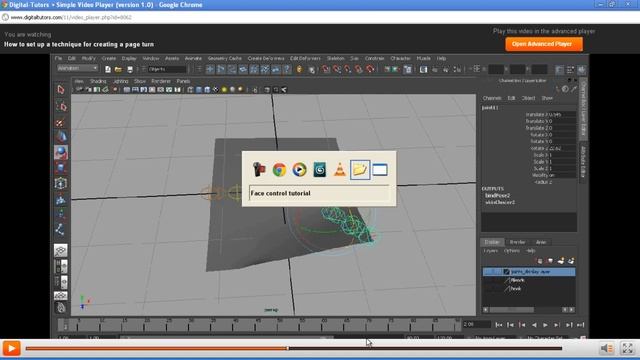Screen dimensions: 640x360
Task: Open the Animation menu set dropdown
Action: [x=78, y=68]
